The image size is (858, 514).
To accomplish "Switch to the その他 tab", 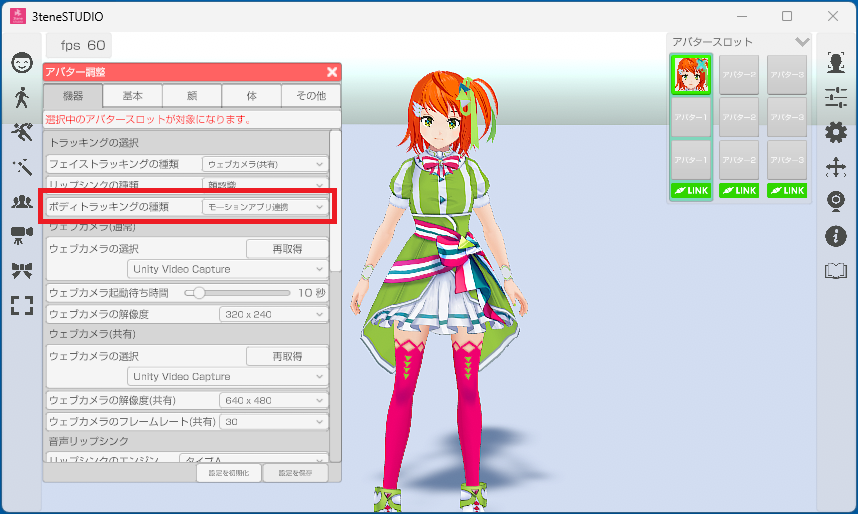I will click(311, 96).
